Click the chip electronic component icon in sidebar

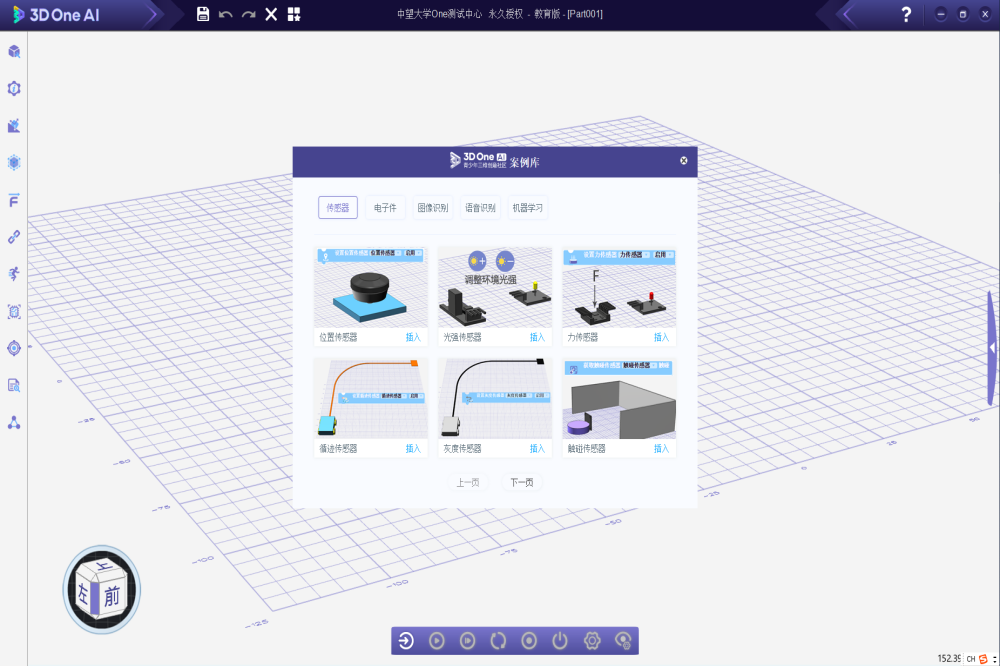[x=14, y=311]
